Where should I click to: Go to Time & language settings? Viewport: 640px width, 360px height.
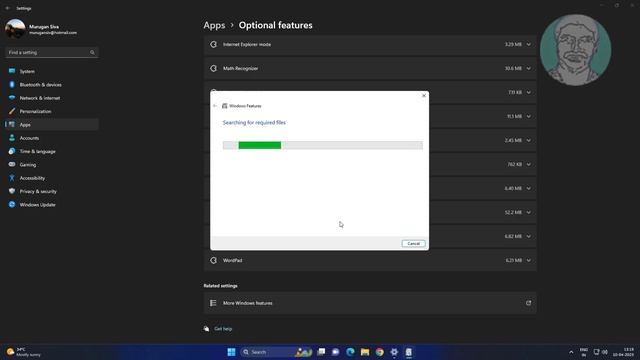point(51,151)
